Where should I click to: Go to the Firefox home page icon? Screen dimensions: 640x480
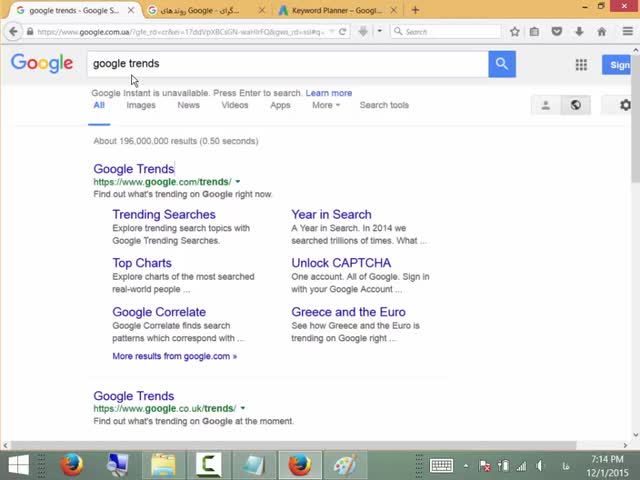[602, 31]
